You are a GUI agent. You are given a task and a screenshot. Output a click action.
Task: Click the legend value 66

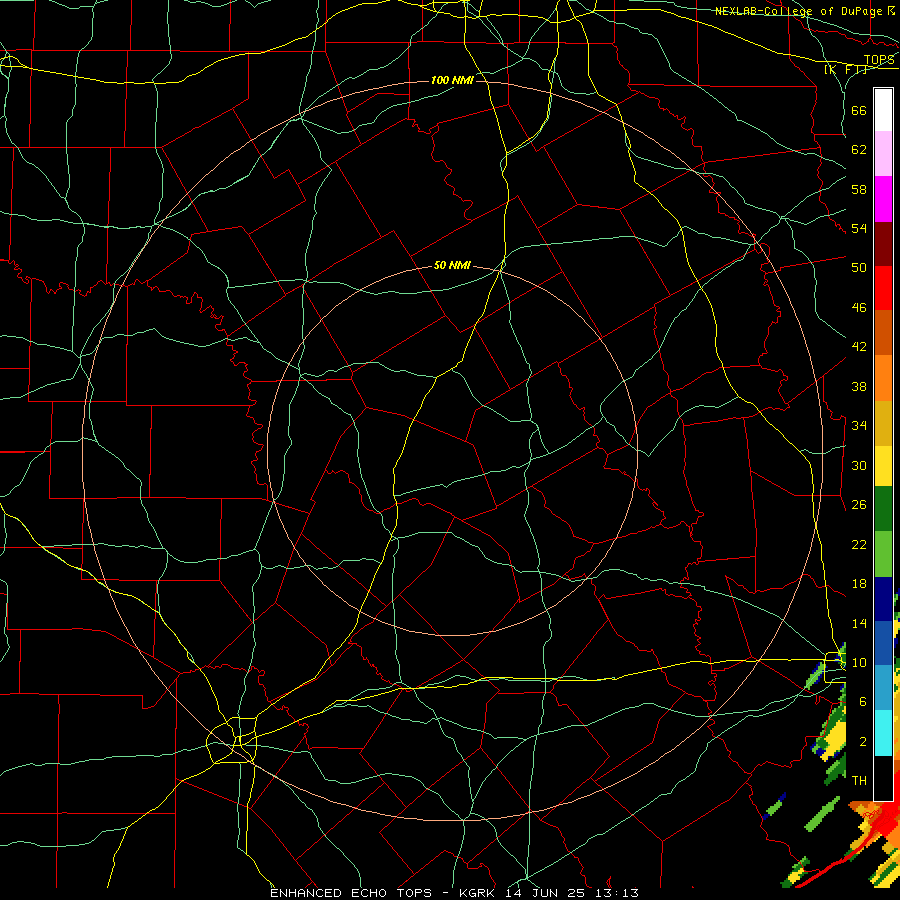tap(859, 111)
